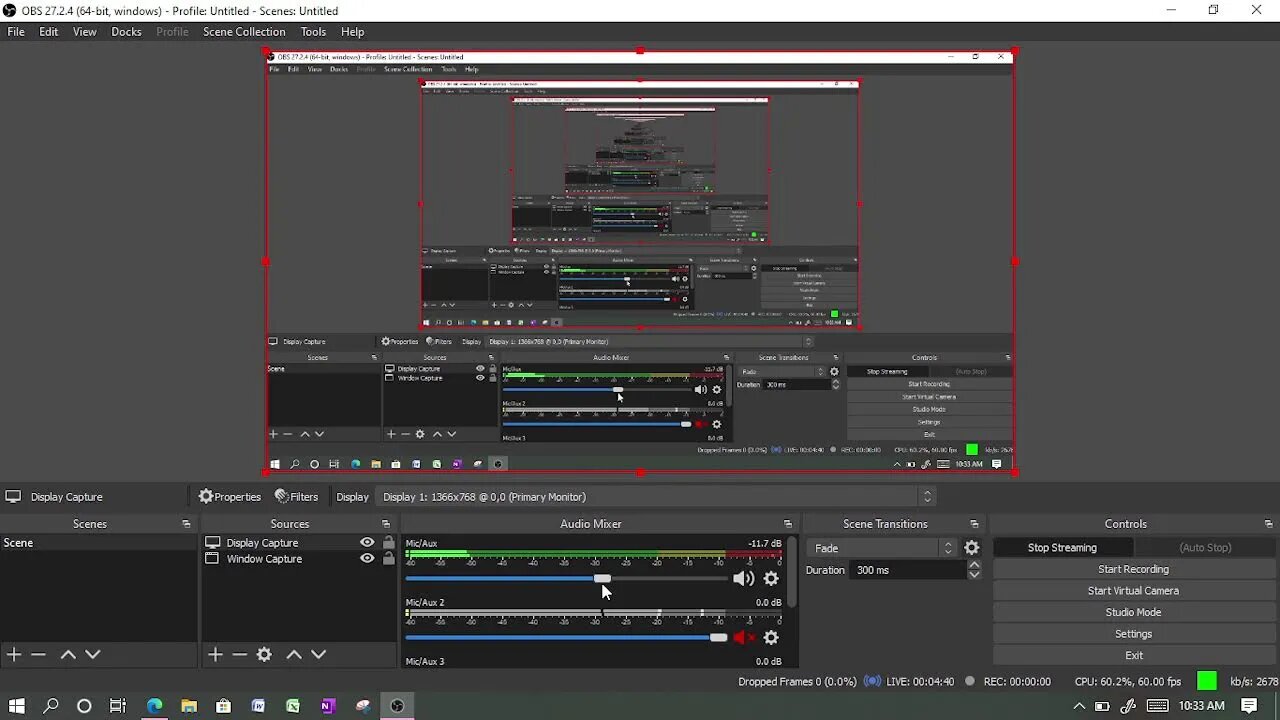Remove the selected source with the minus icon
Screen dimensions: 1280x720
pyautogui.click(x=239, y=655)
